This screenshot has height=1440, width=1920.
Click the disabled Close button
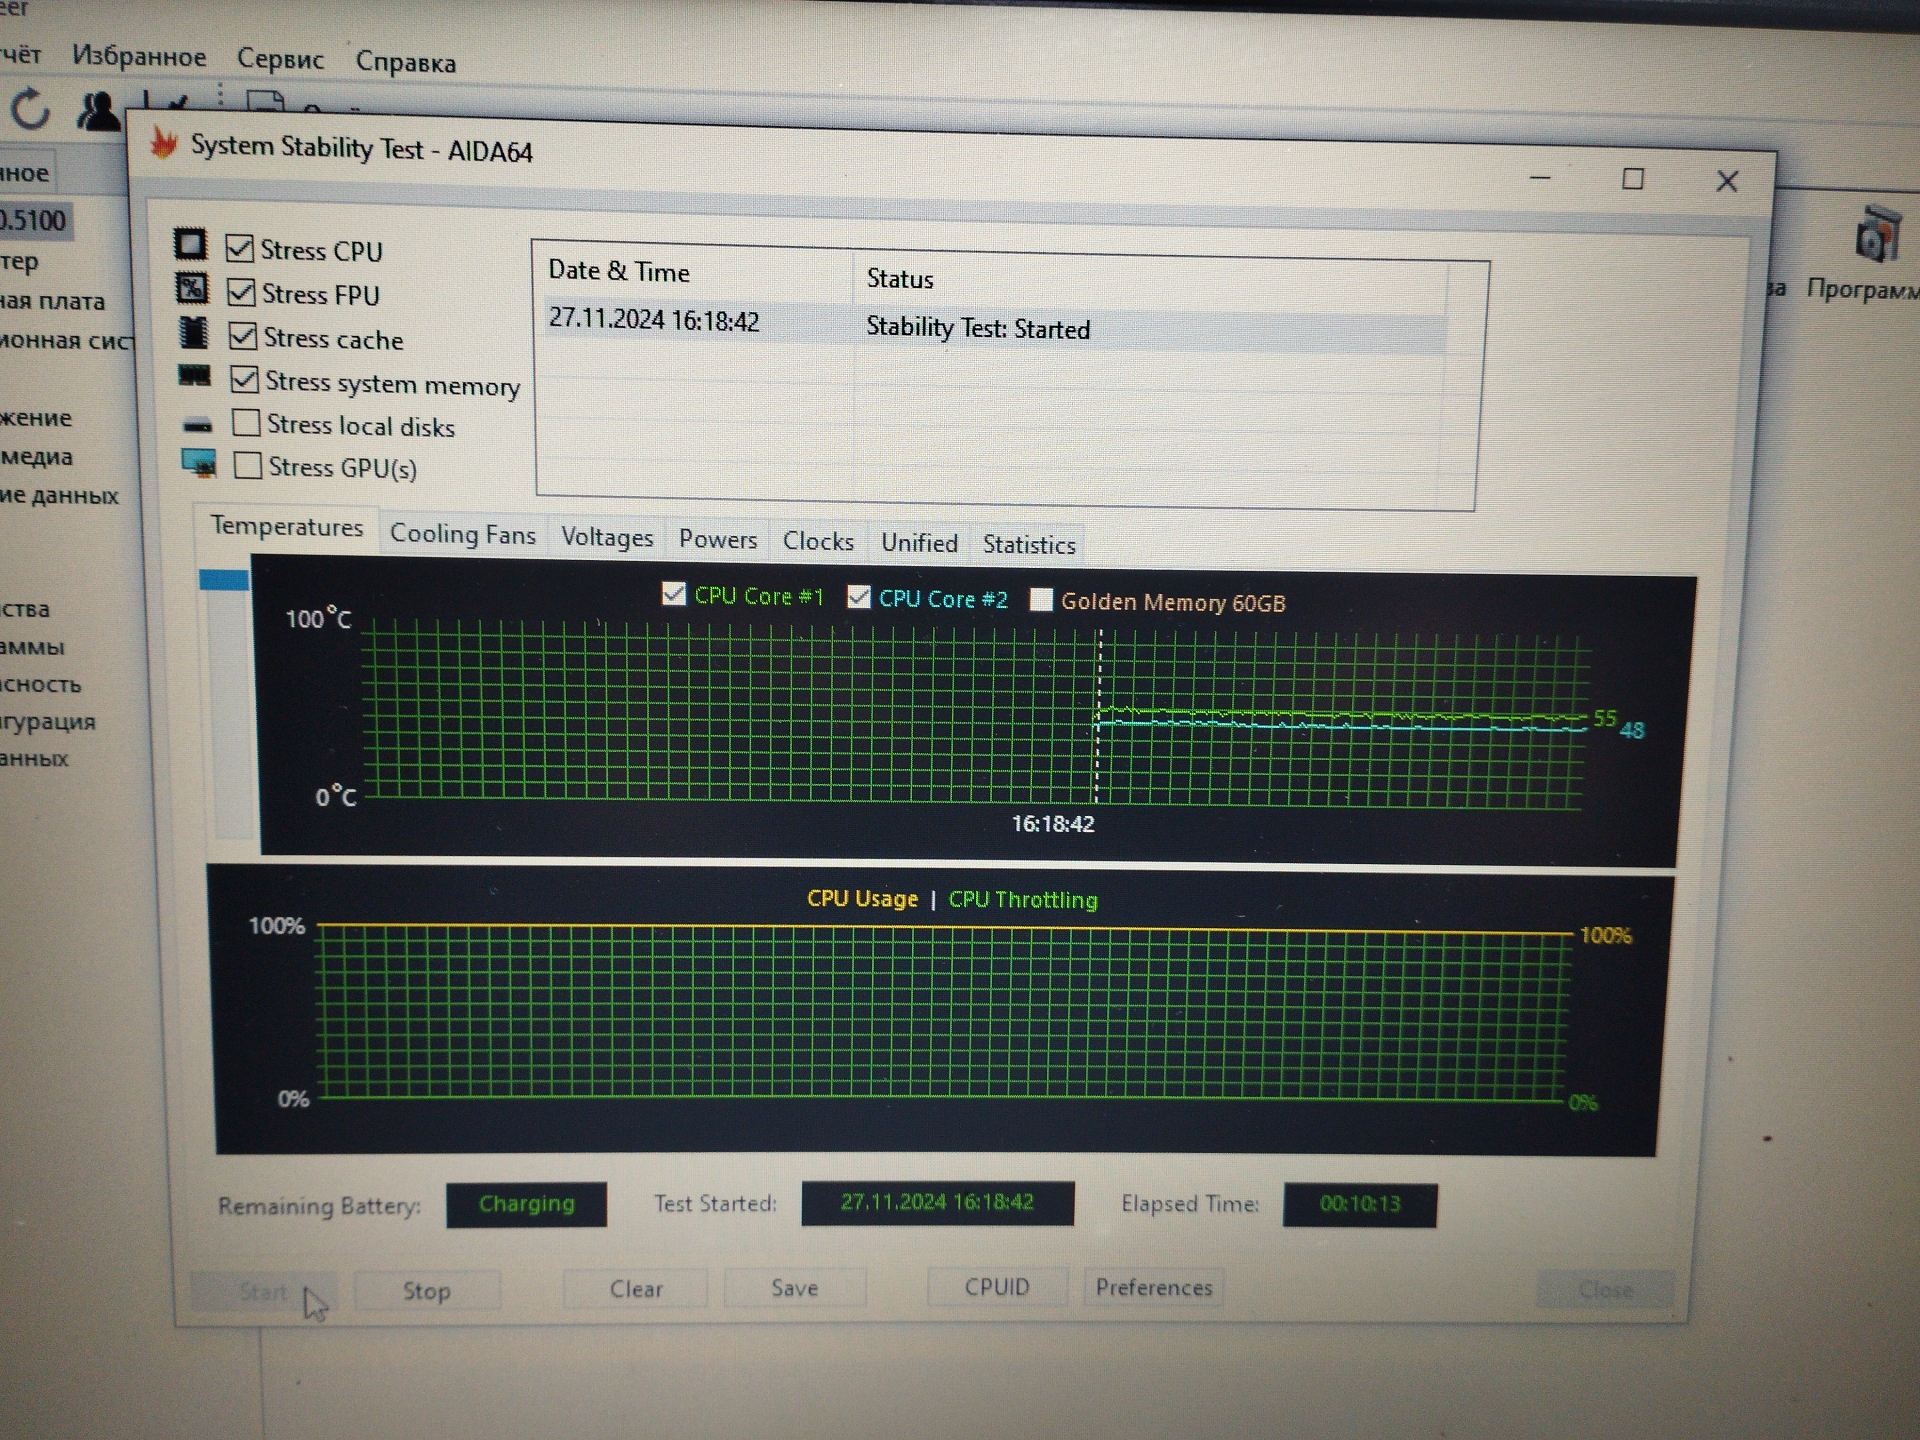(1605, 1290)
